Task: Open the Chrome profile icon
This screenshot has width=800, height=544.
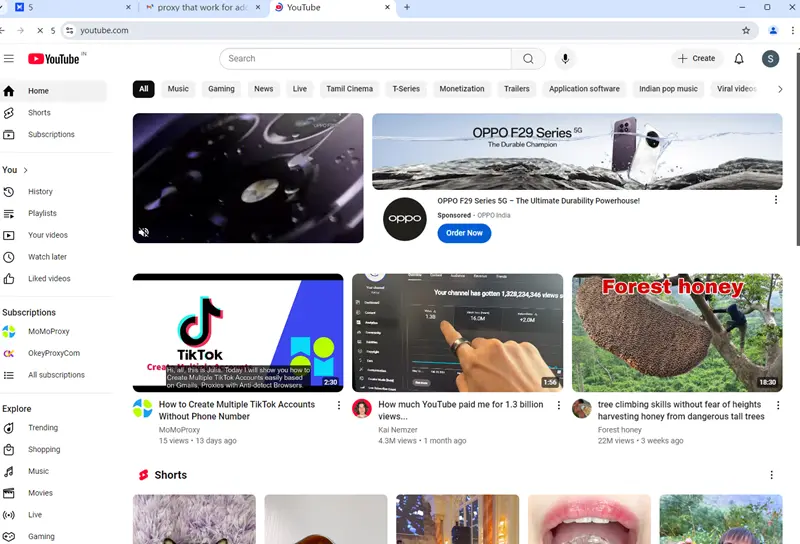Action: 773,31
